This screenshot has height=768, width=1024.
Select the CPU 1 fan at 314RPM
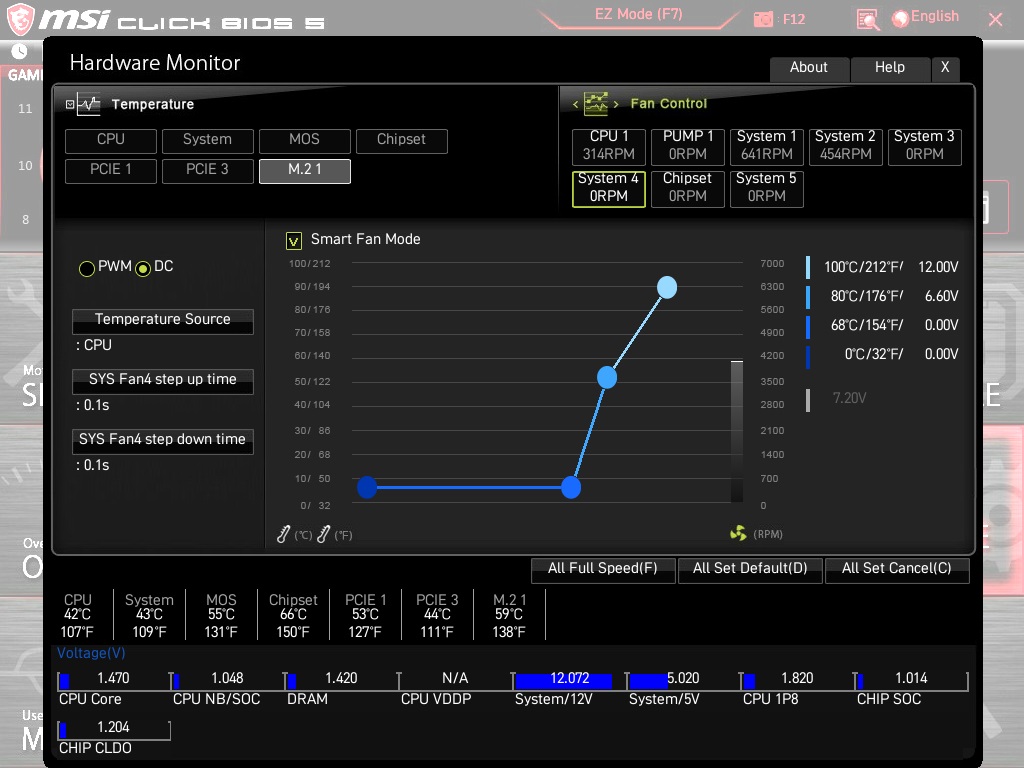click(609, 146)
